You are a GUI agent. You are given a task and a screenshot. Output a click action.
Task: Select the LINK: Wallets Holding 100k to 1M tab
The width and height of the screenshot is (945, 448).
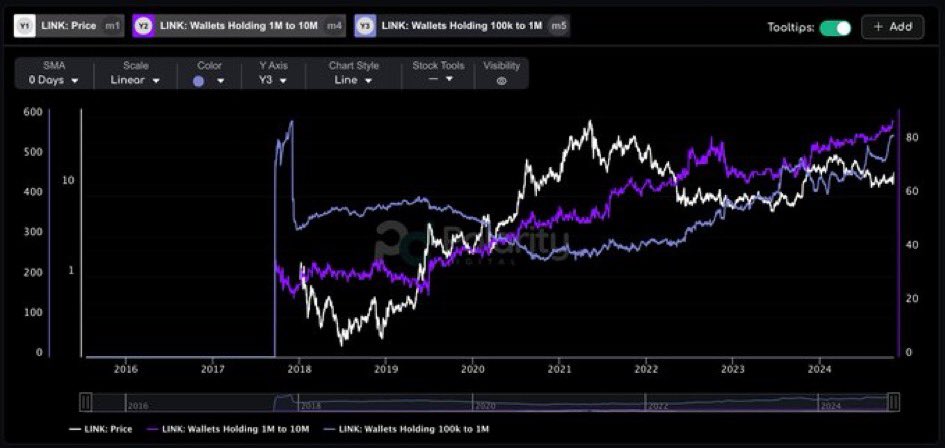[462, 26]
